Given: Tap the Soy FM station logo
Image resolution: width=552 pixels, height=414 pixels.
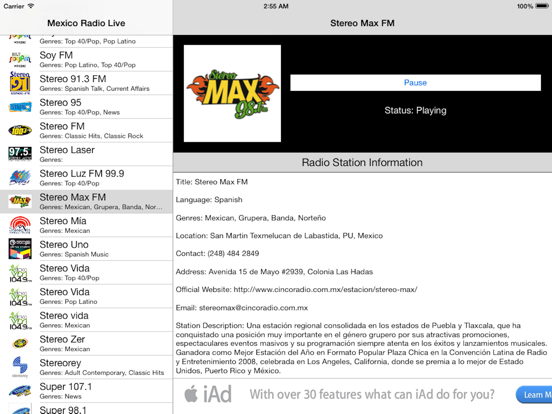Looking at the screenshot, I should 20,59.
